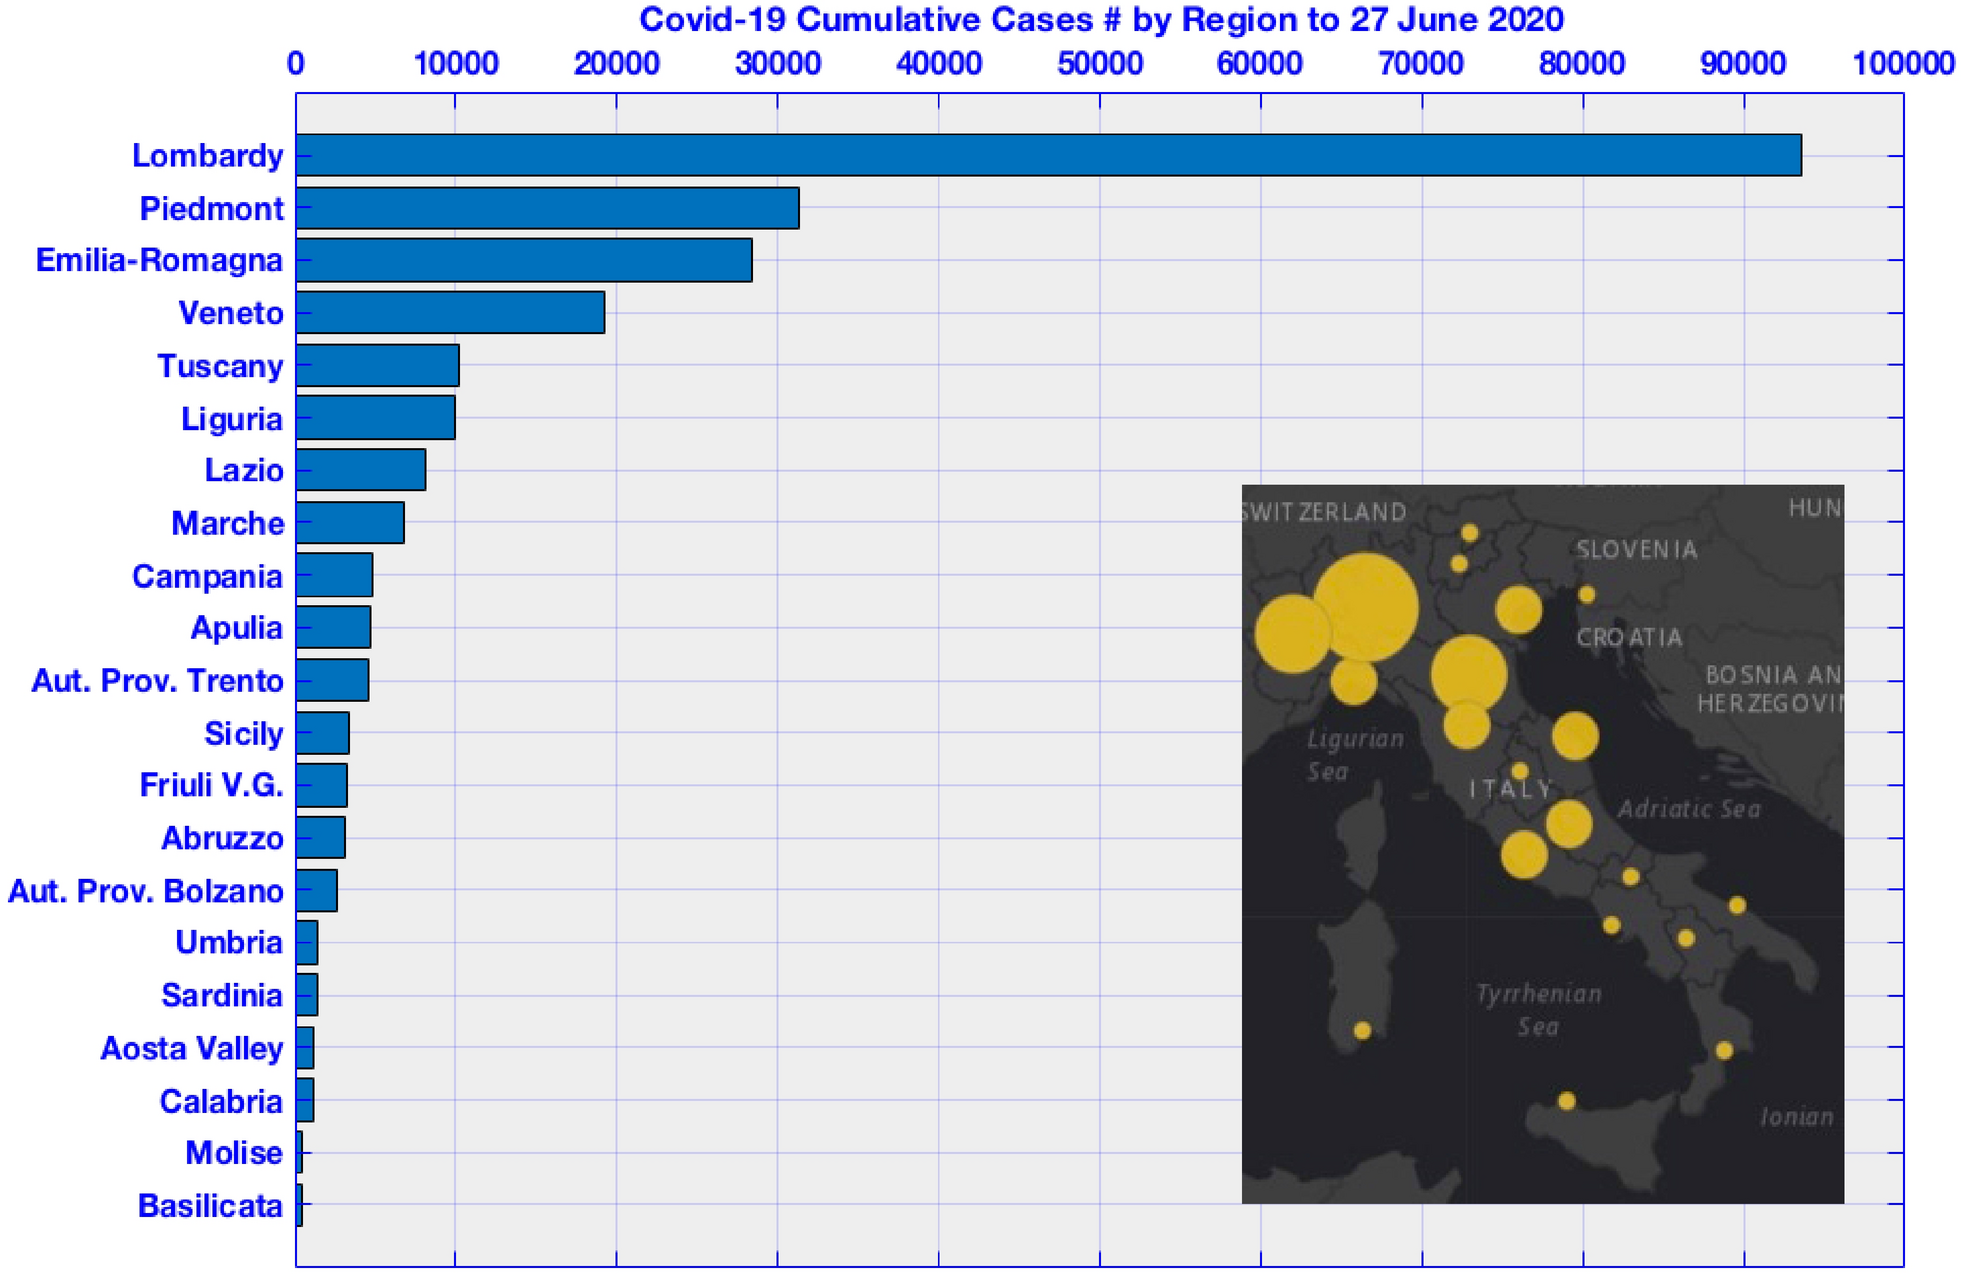The height and width of the screenshot is (1274, 1961).
Task: Click the Veneto label
Action: 231,313
